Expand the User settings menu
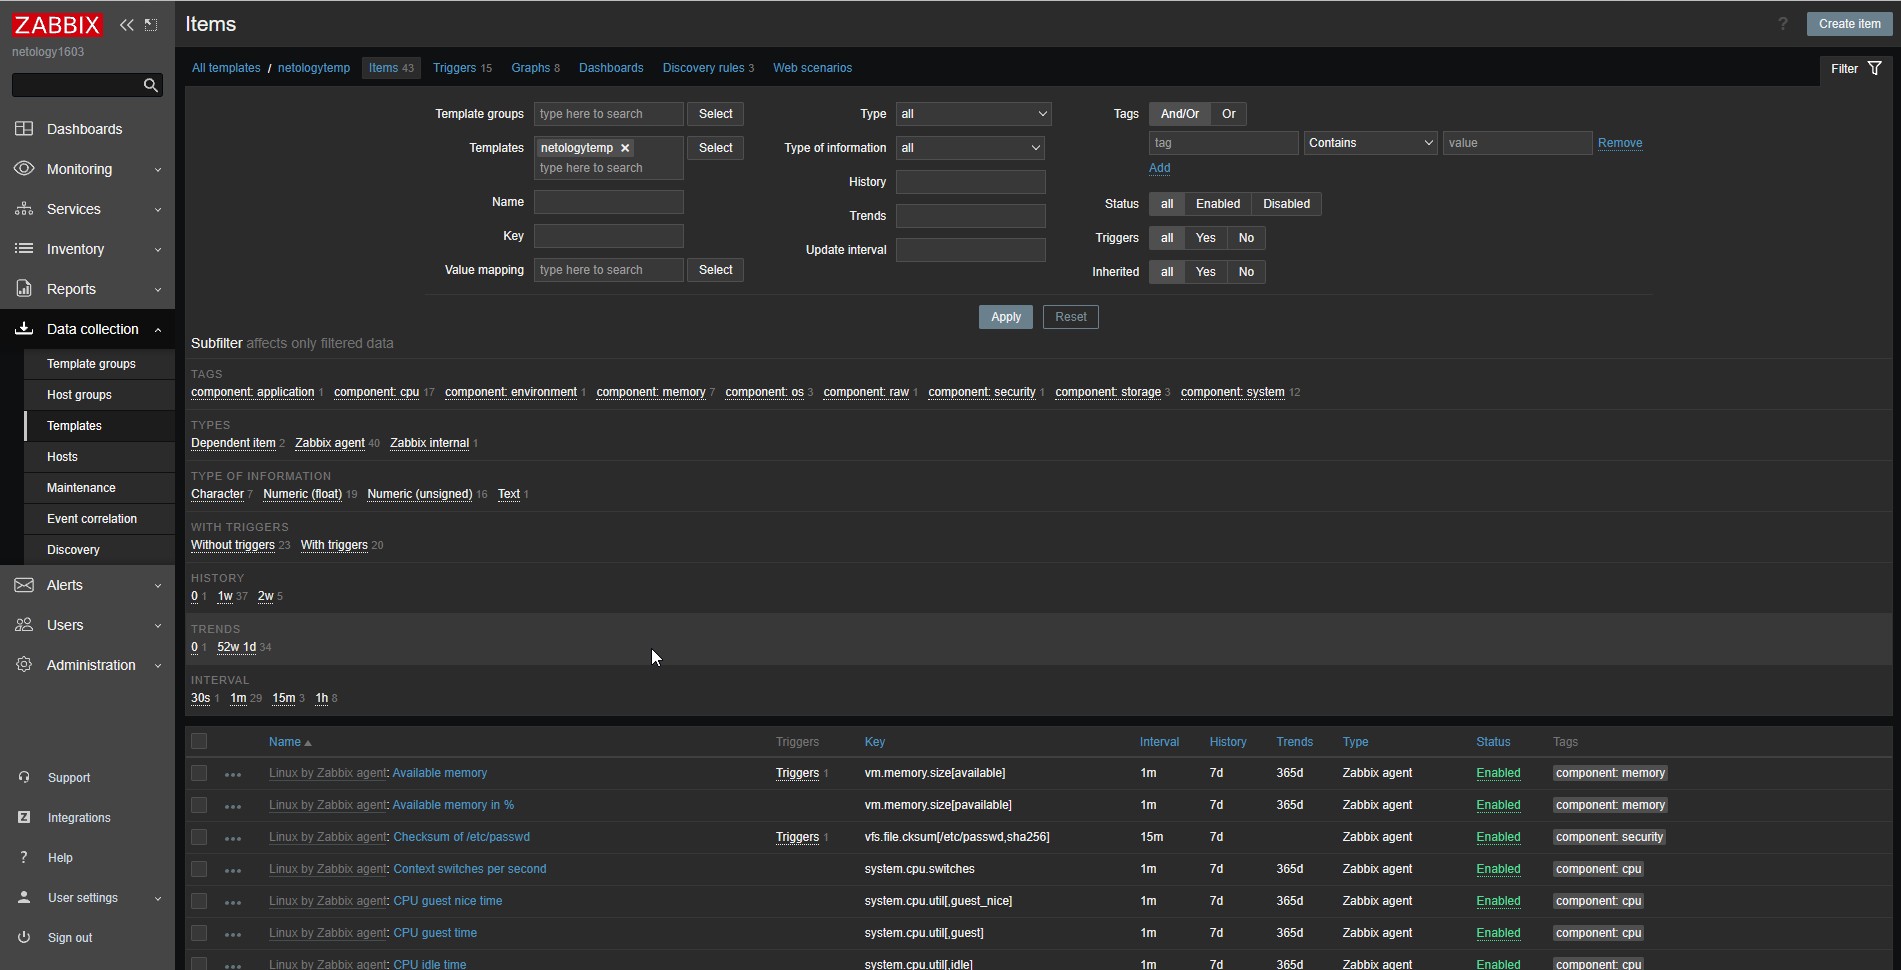This screenshot has width=1901, height=970. click(x=87, y=898)
